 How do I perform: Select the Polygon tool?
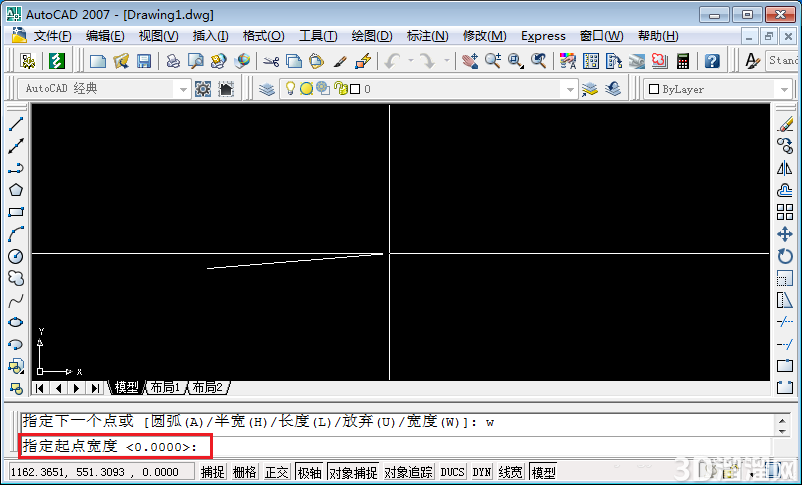(16, 190)
